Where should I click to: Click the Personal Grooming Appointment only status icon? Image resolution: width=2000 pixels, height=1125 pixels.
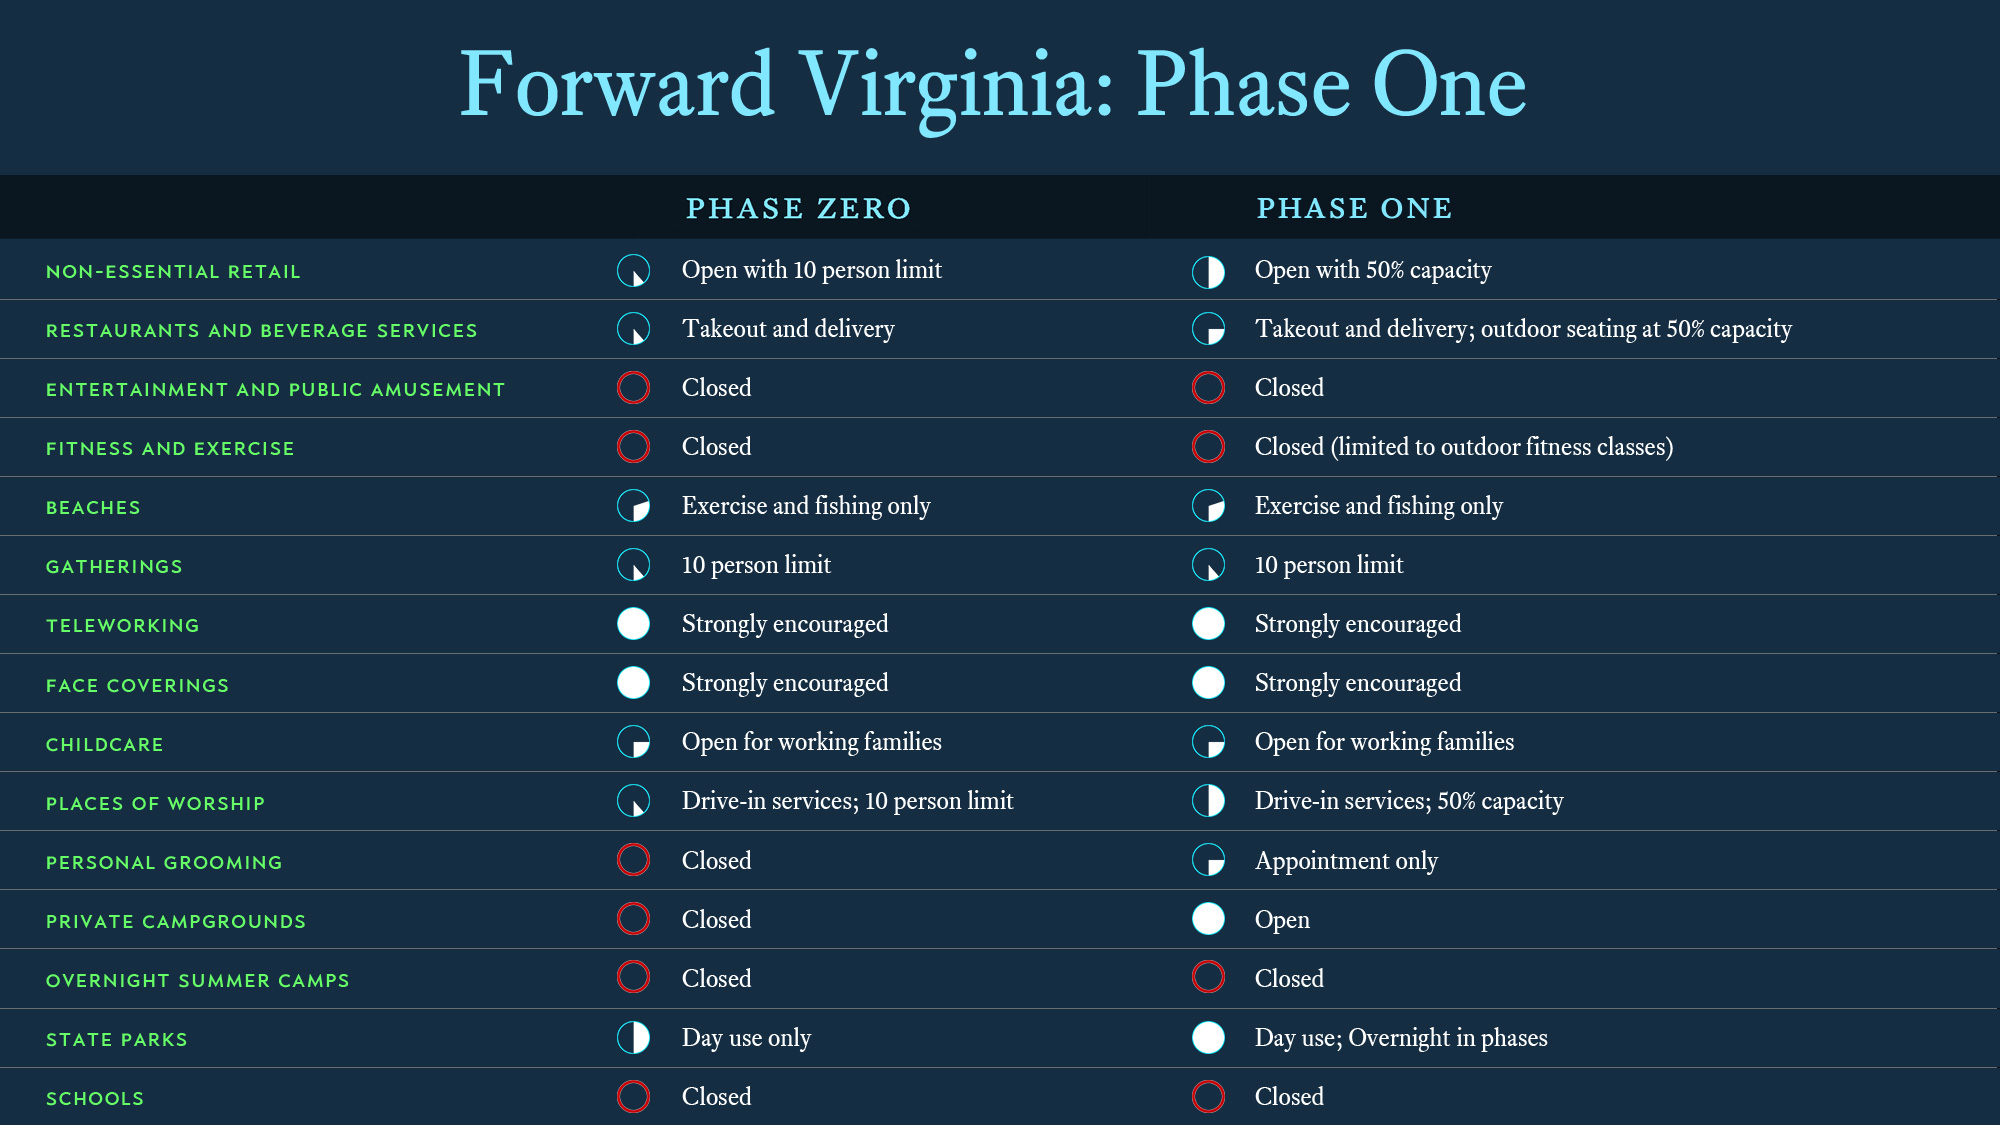pos(1208,860)
